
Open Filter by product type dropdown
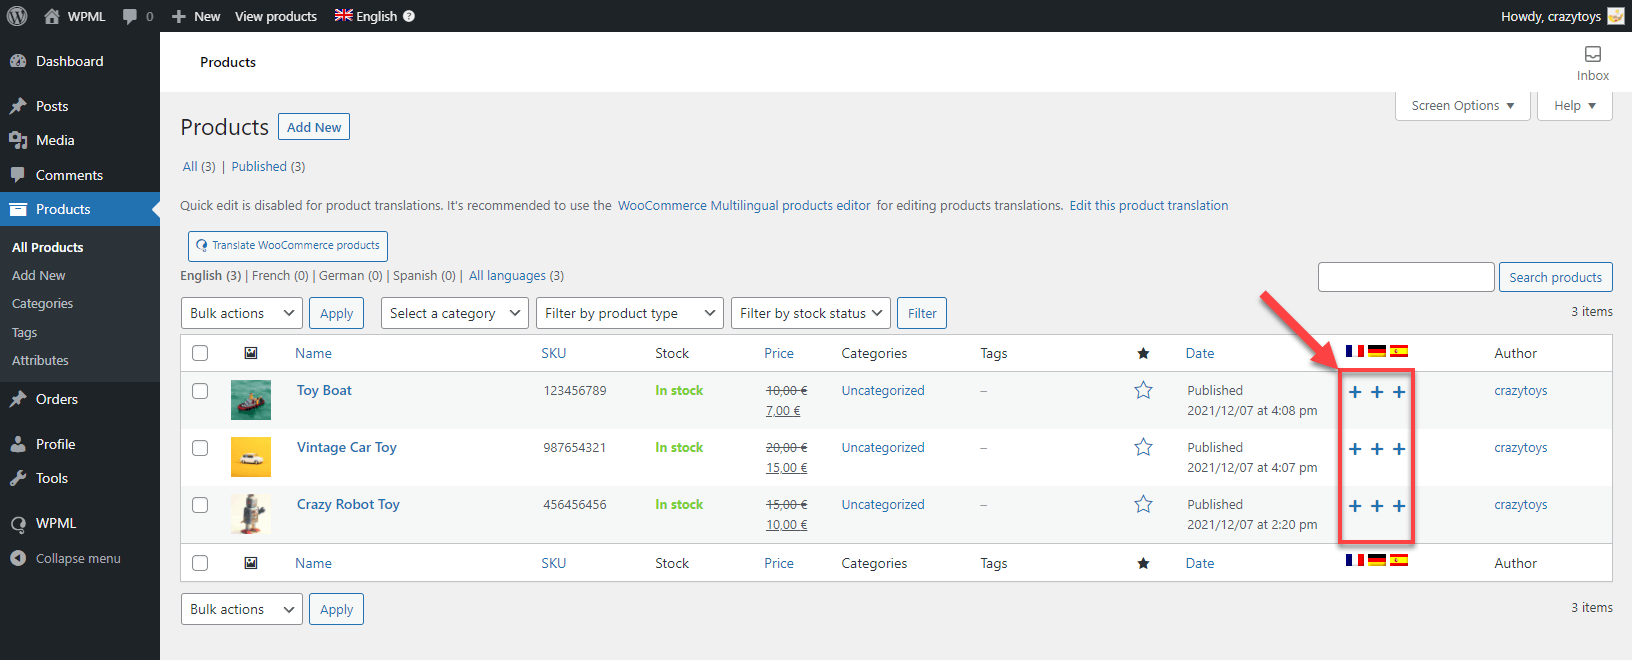click(x=630, y=313)
